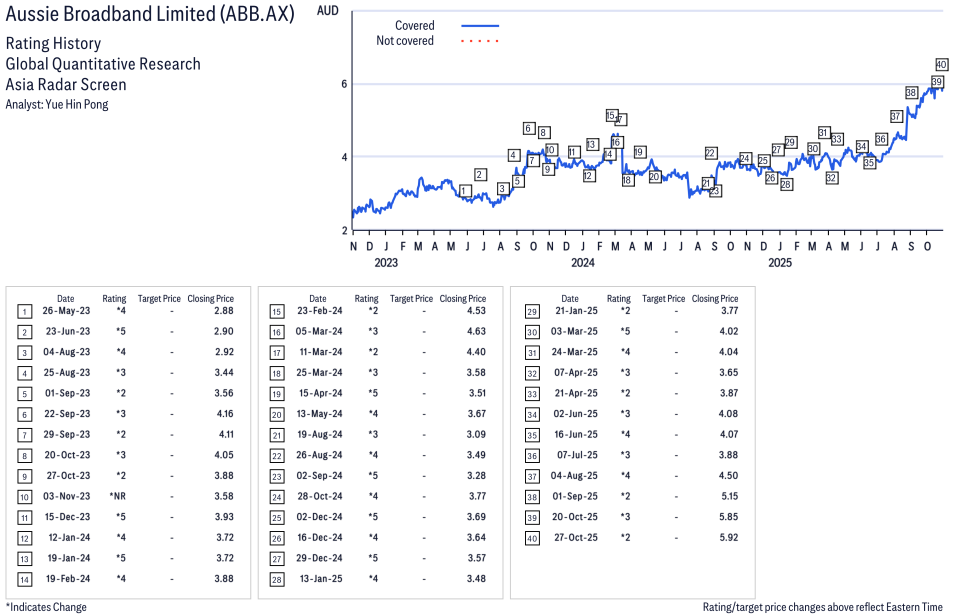Select the 5.92 closing price value
This screenshot has height=614, width=954.
[x=727, y=536]
